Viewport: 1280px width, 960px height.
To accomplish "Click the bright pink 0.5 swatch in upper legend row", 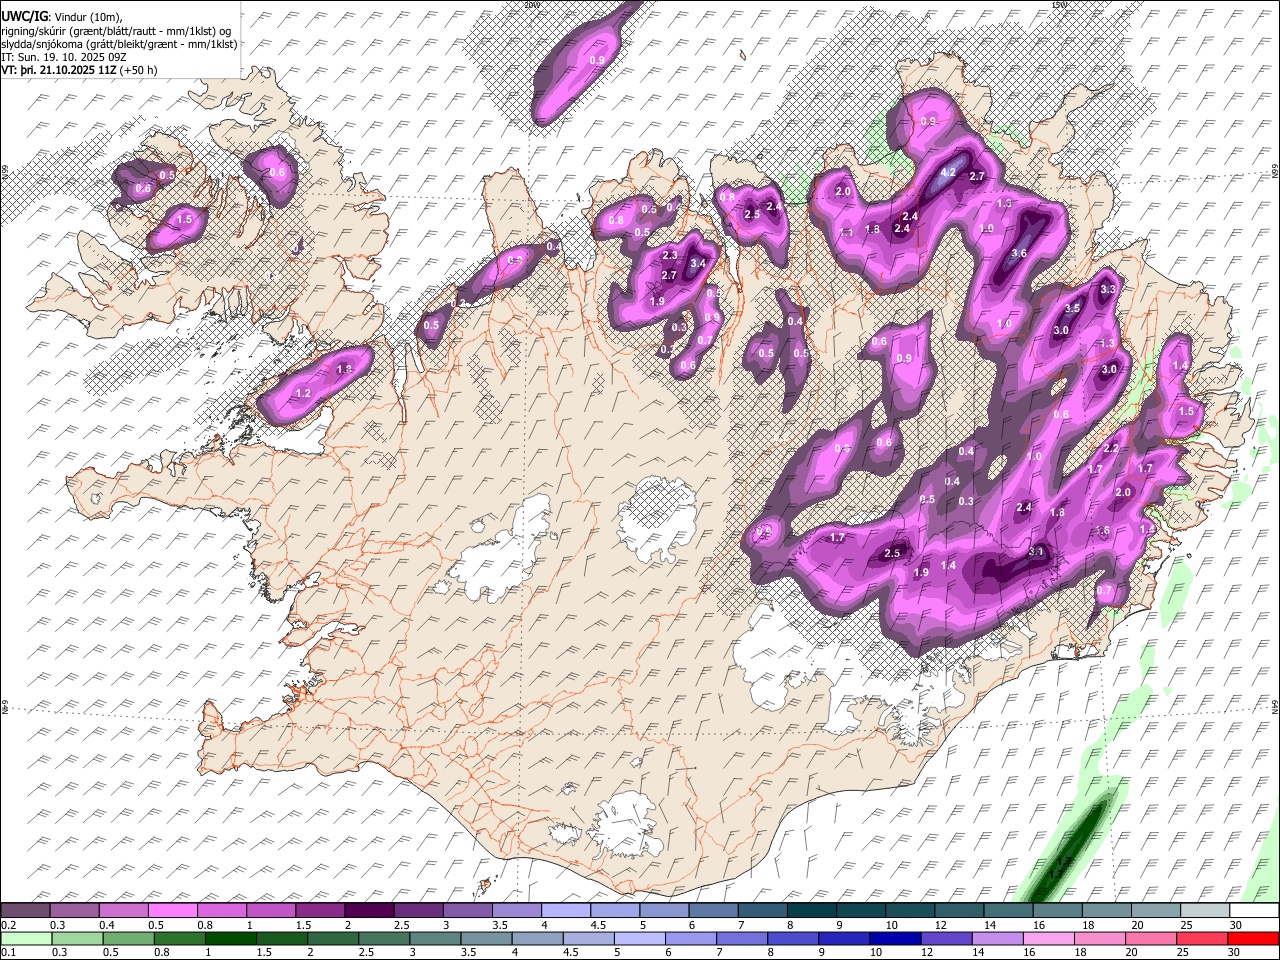I will [173, 911].
